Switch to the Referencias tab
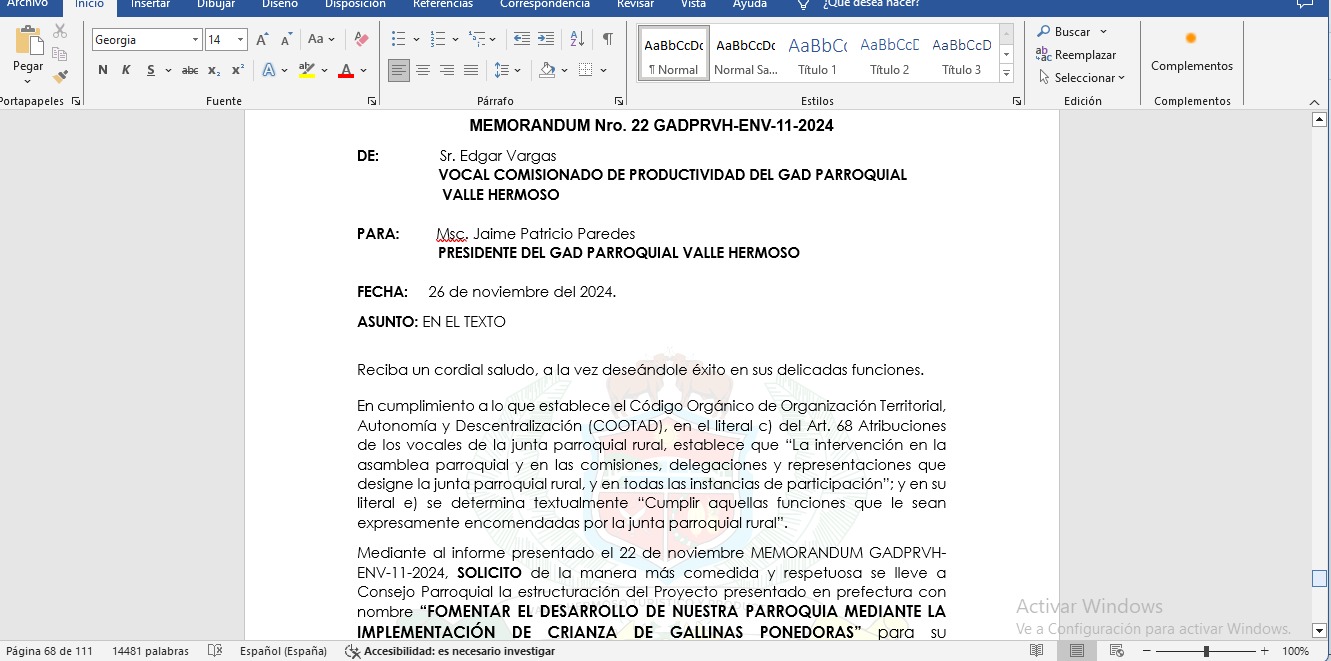Viewport: 1331px width, 661px height. click(442, 4)
